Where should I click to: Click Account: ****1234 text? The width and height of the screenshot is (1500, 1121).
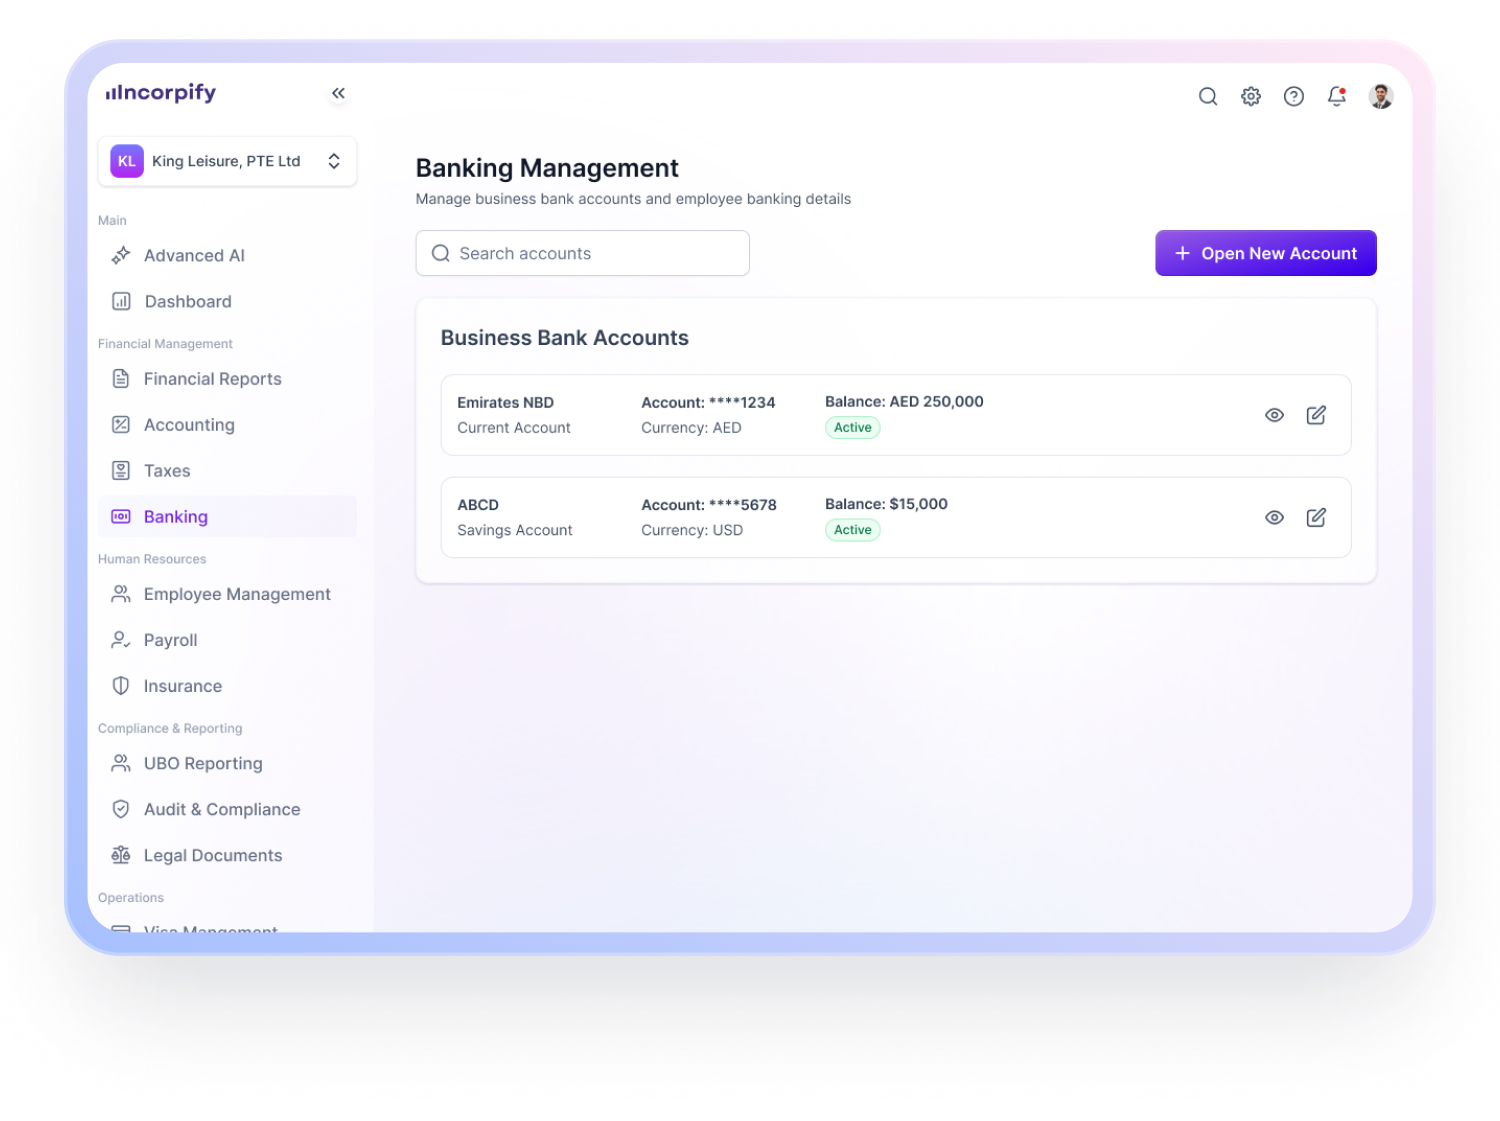[x=708, y=402]
